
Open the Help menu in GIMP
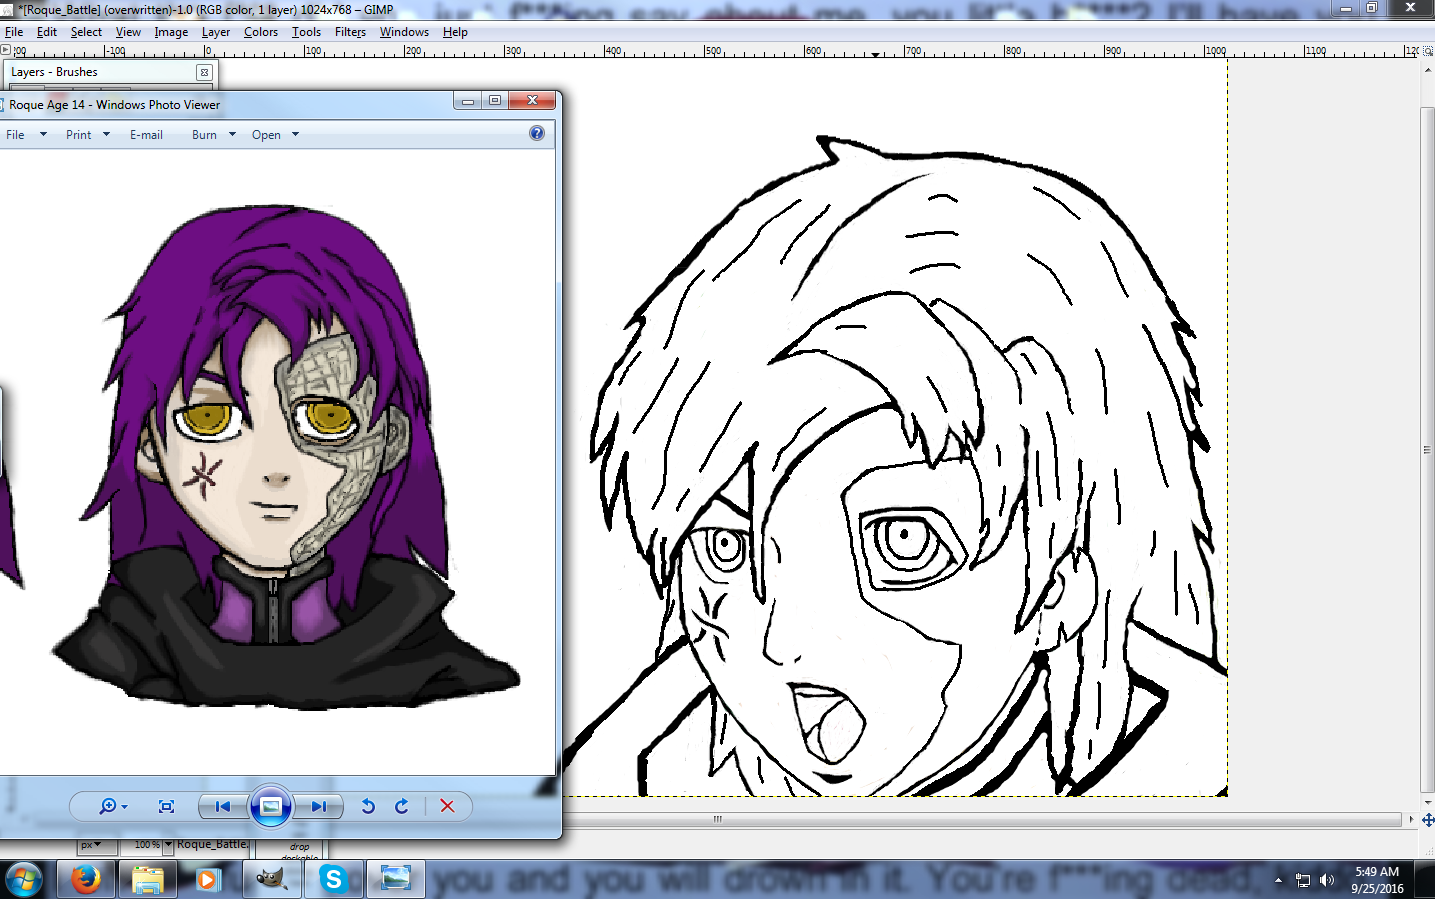(x=455, y=32)
